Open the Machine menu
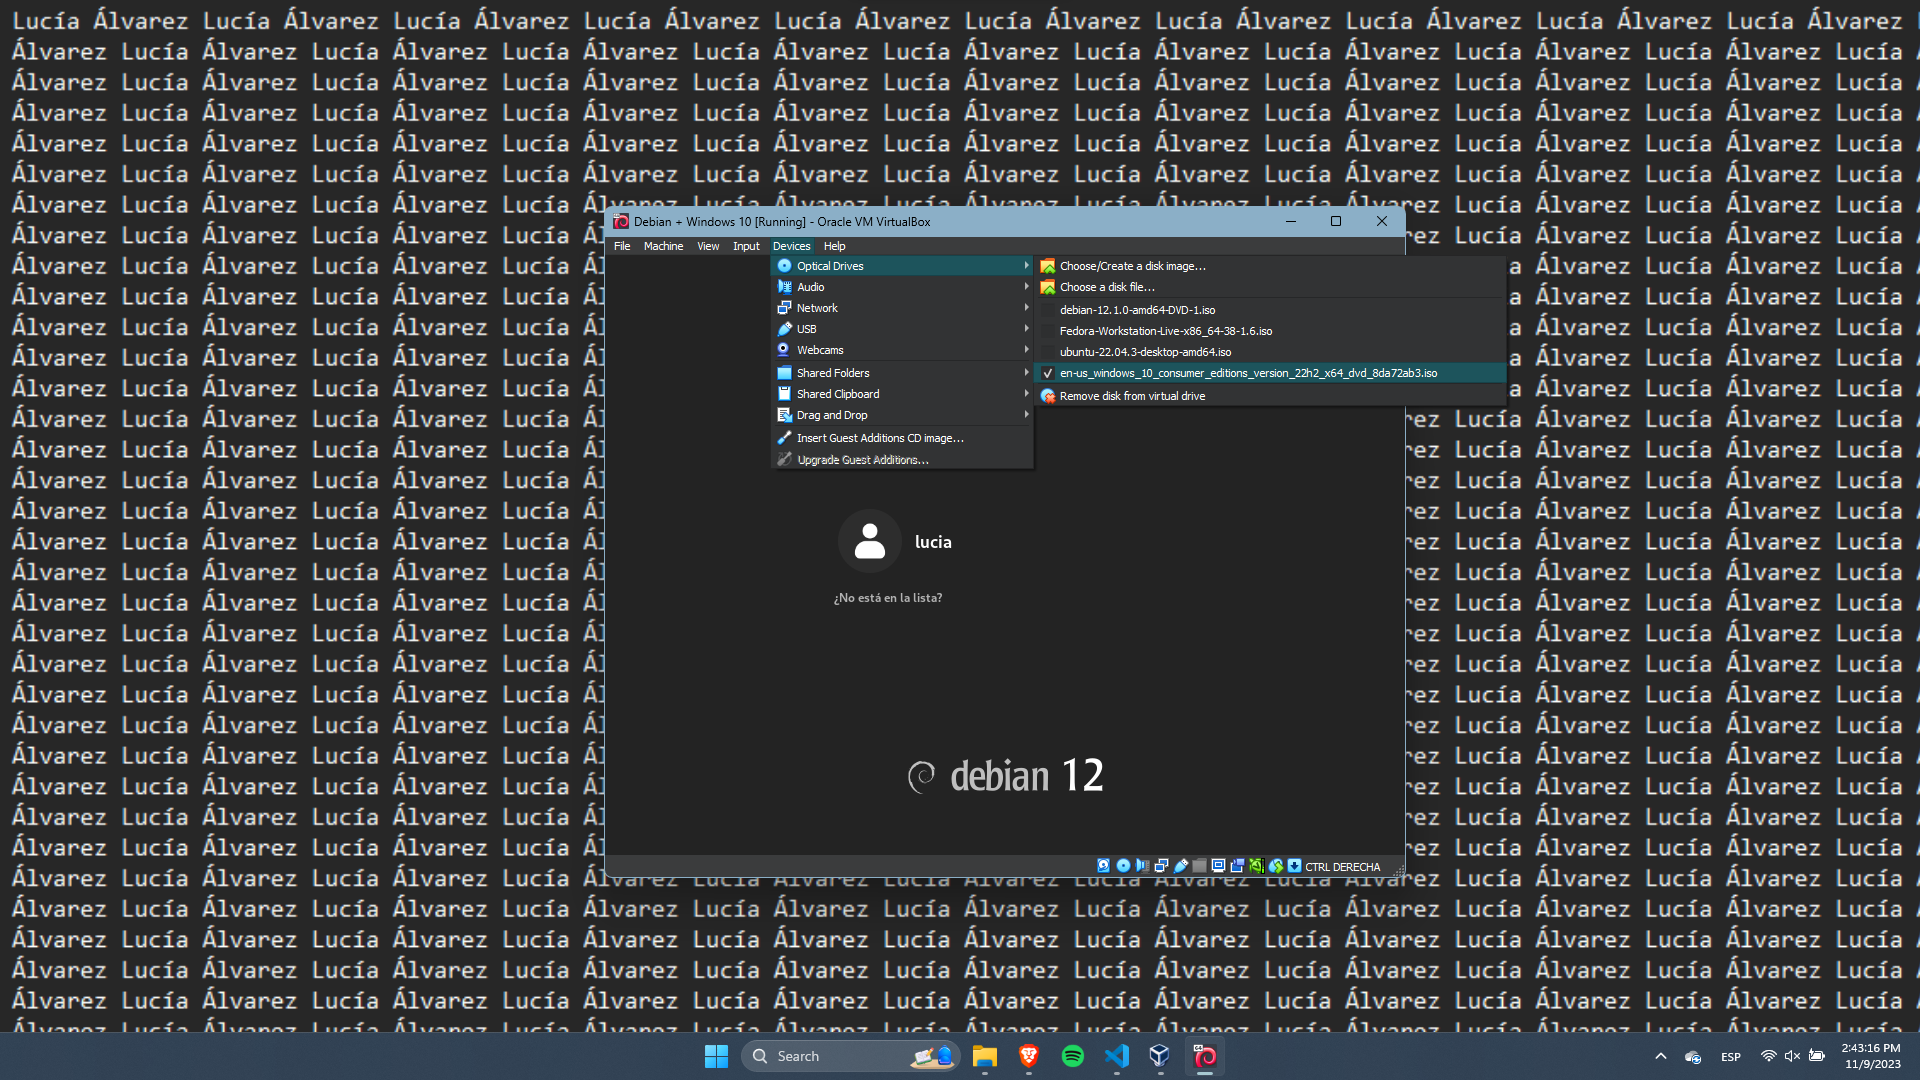Screen dimensions: 1920x1080 pos(663,246)
